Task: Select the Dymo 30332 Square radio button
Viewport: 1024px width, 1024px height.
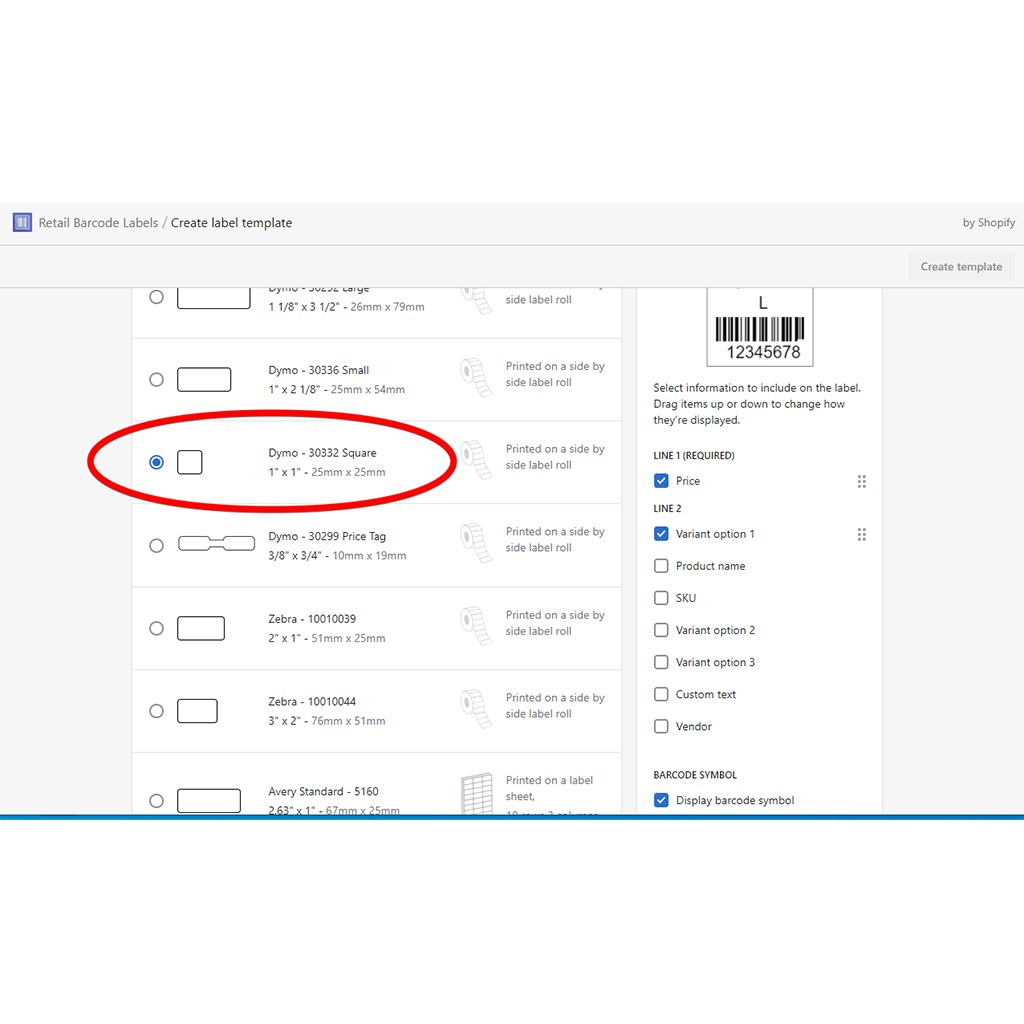Action: point(156,462)
